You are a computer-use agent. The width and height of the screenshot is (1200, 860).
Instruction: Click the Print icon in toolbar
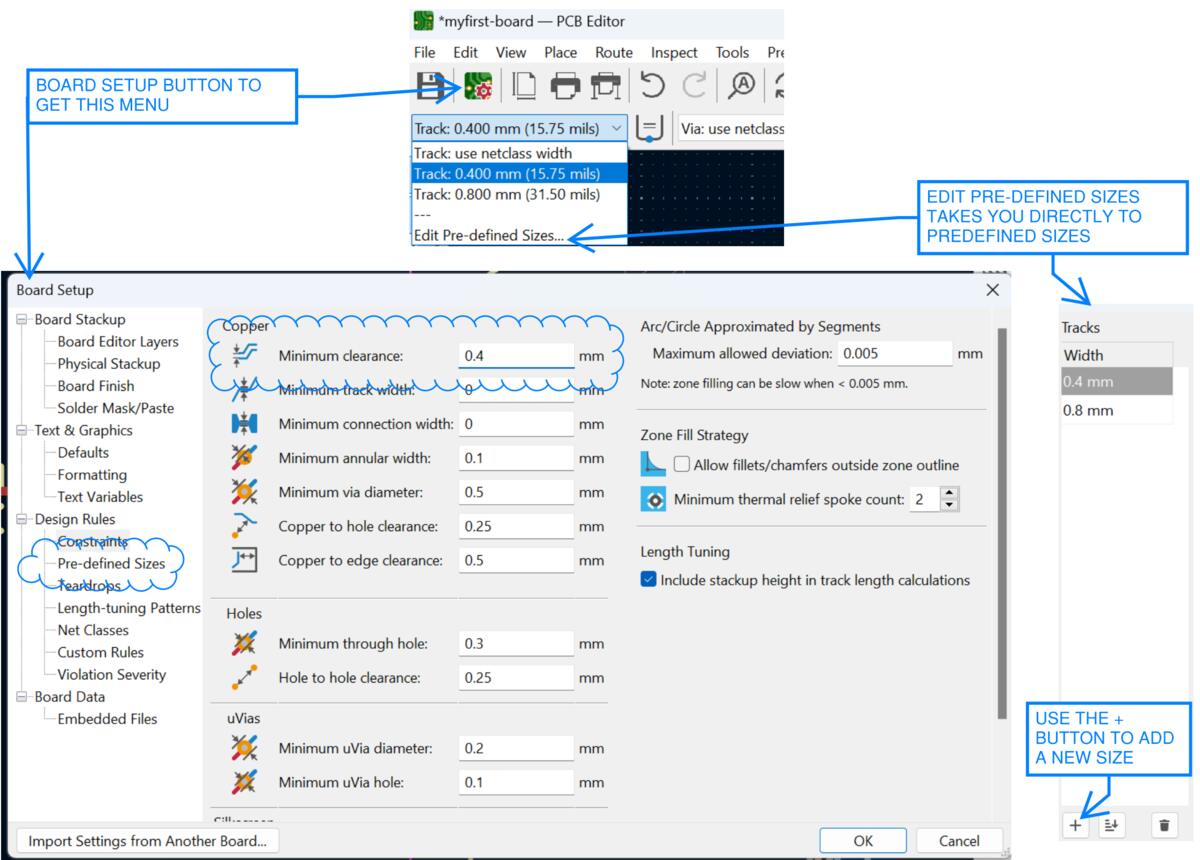tap(565, 87)
